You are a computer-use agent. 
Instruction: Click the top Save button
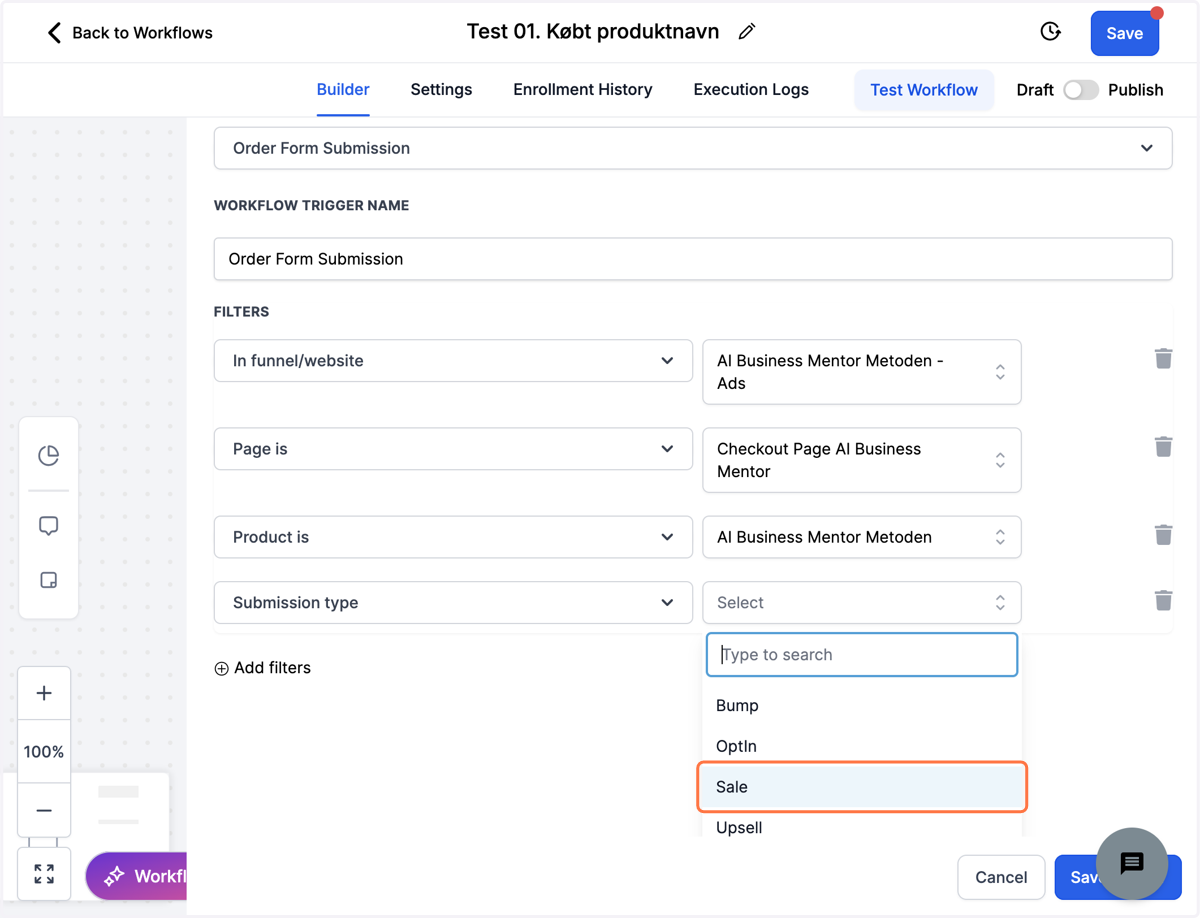pos(1124,33)
